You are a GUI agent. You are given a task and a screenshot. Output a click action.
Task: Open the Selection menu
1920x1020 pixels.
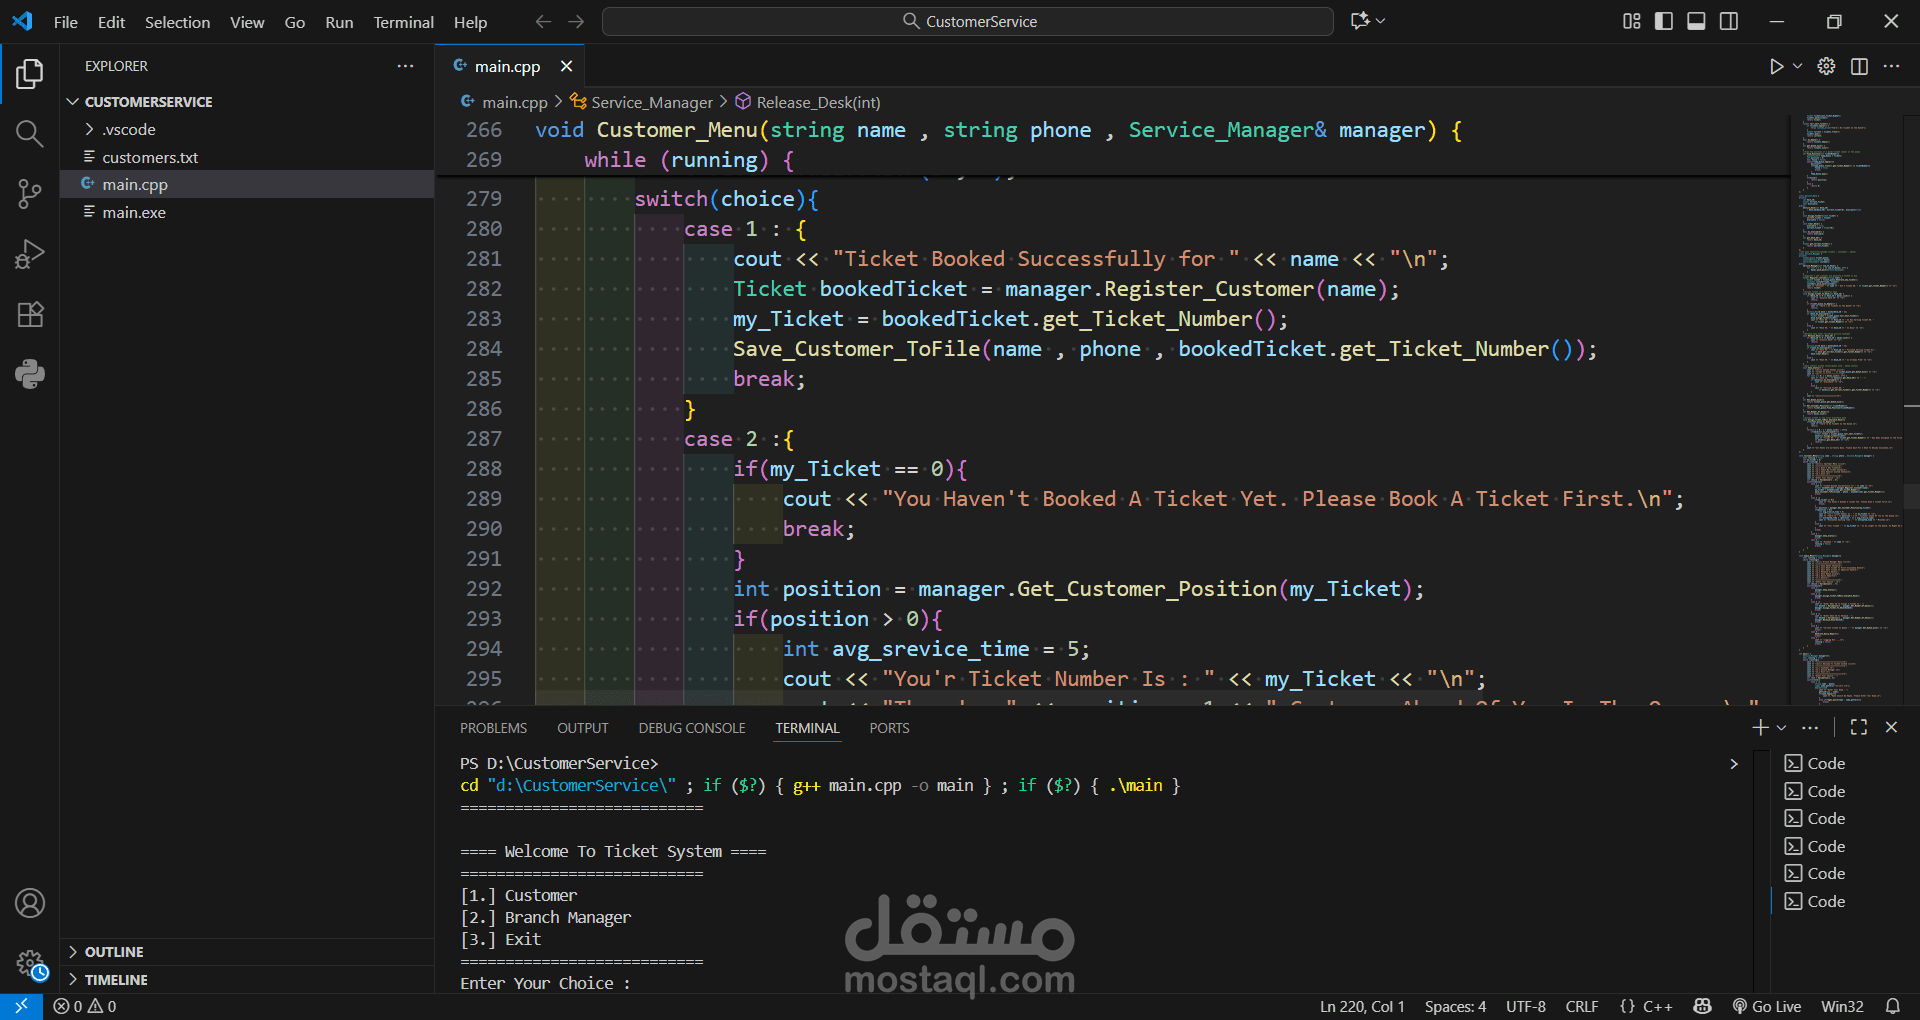click(x=178, y=22)
